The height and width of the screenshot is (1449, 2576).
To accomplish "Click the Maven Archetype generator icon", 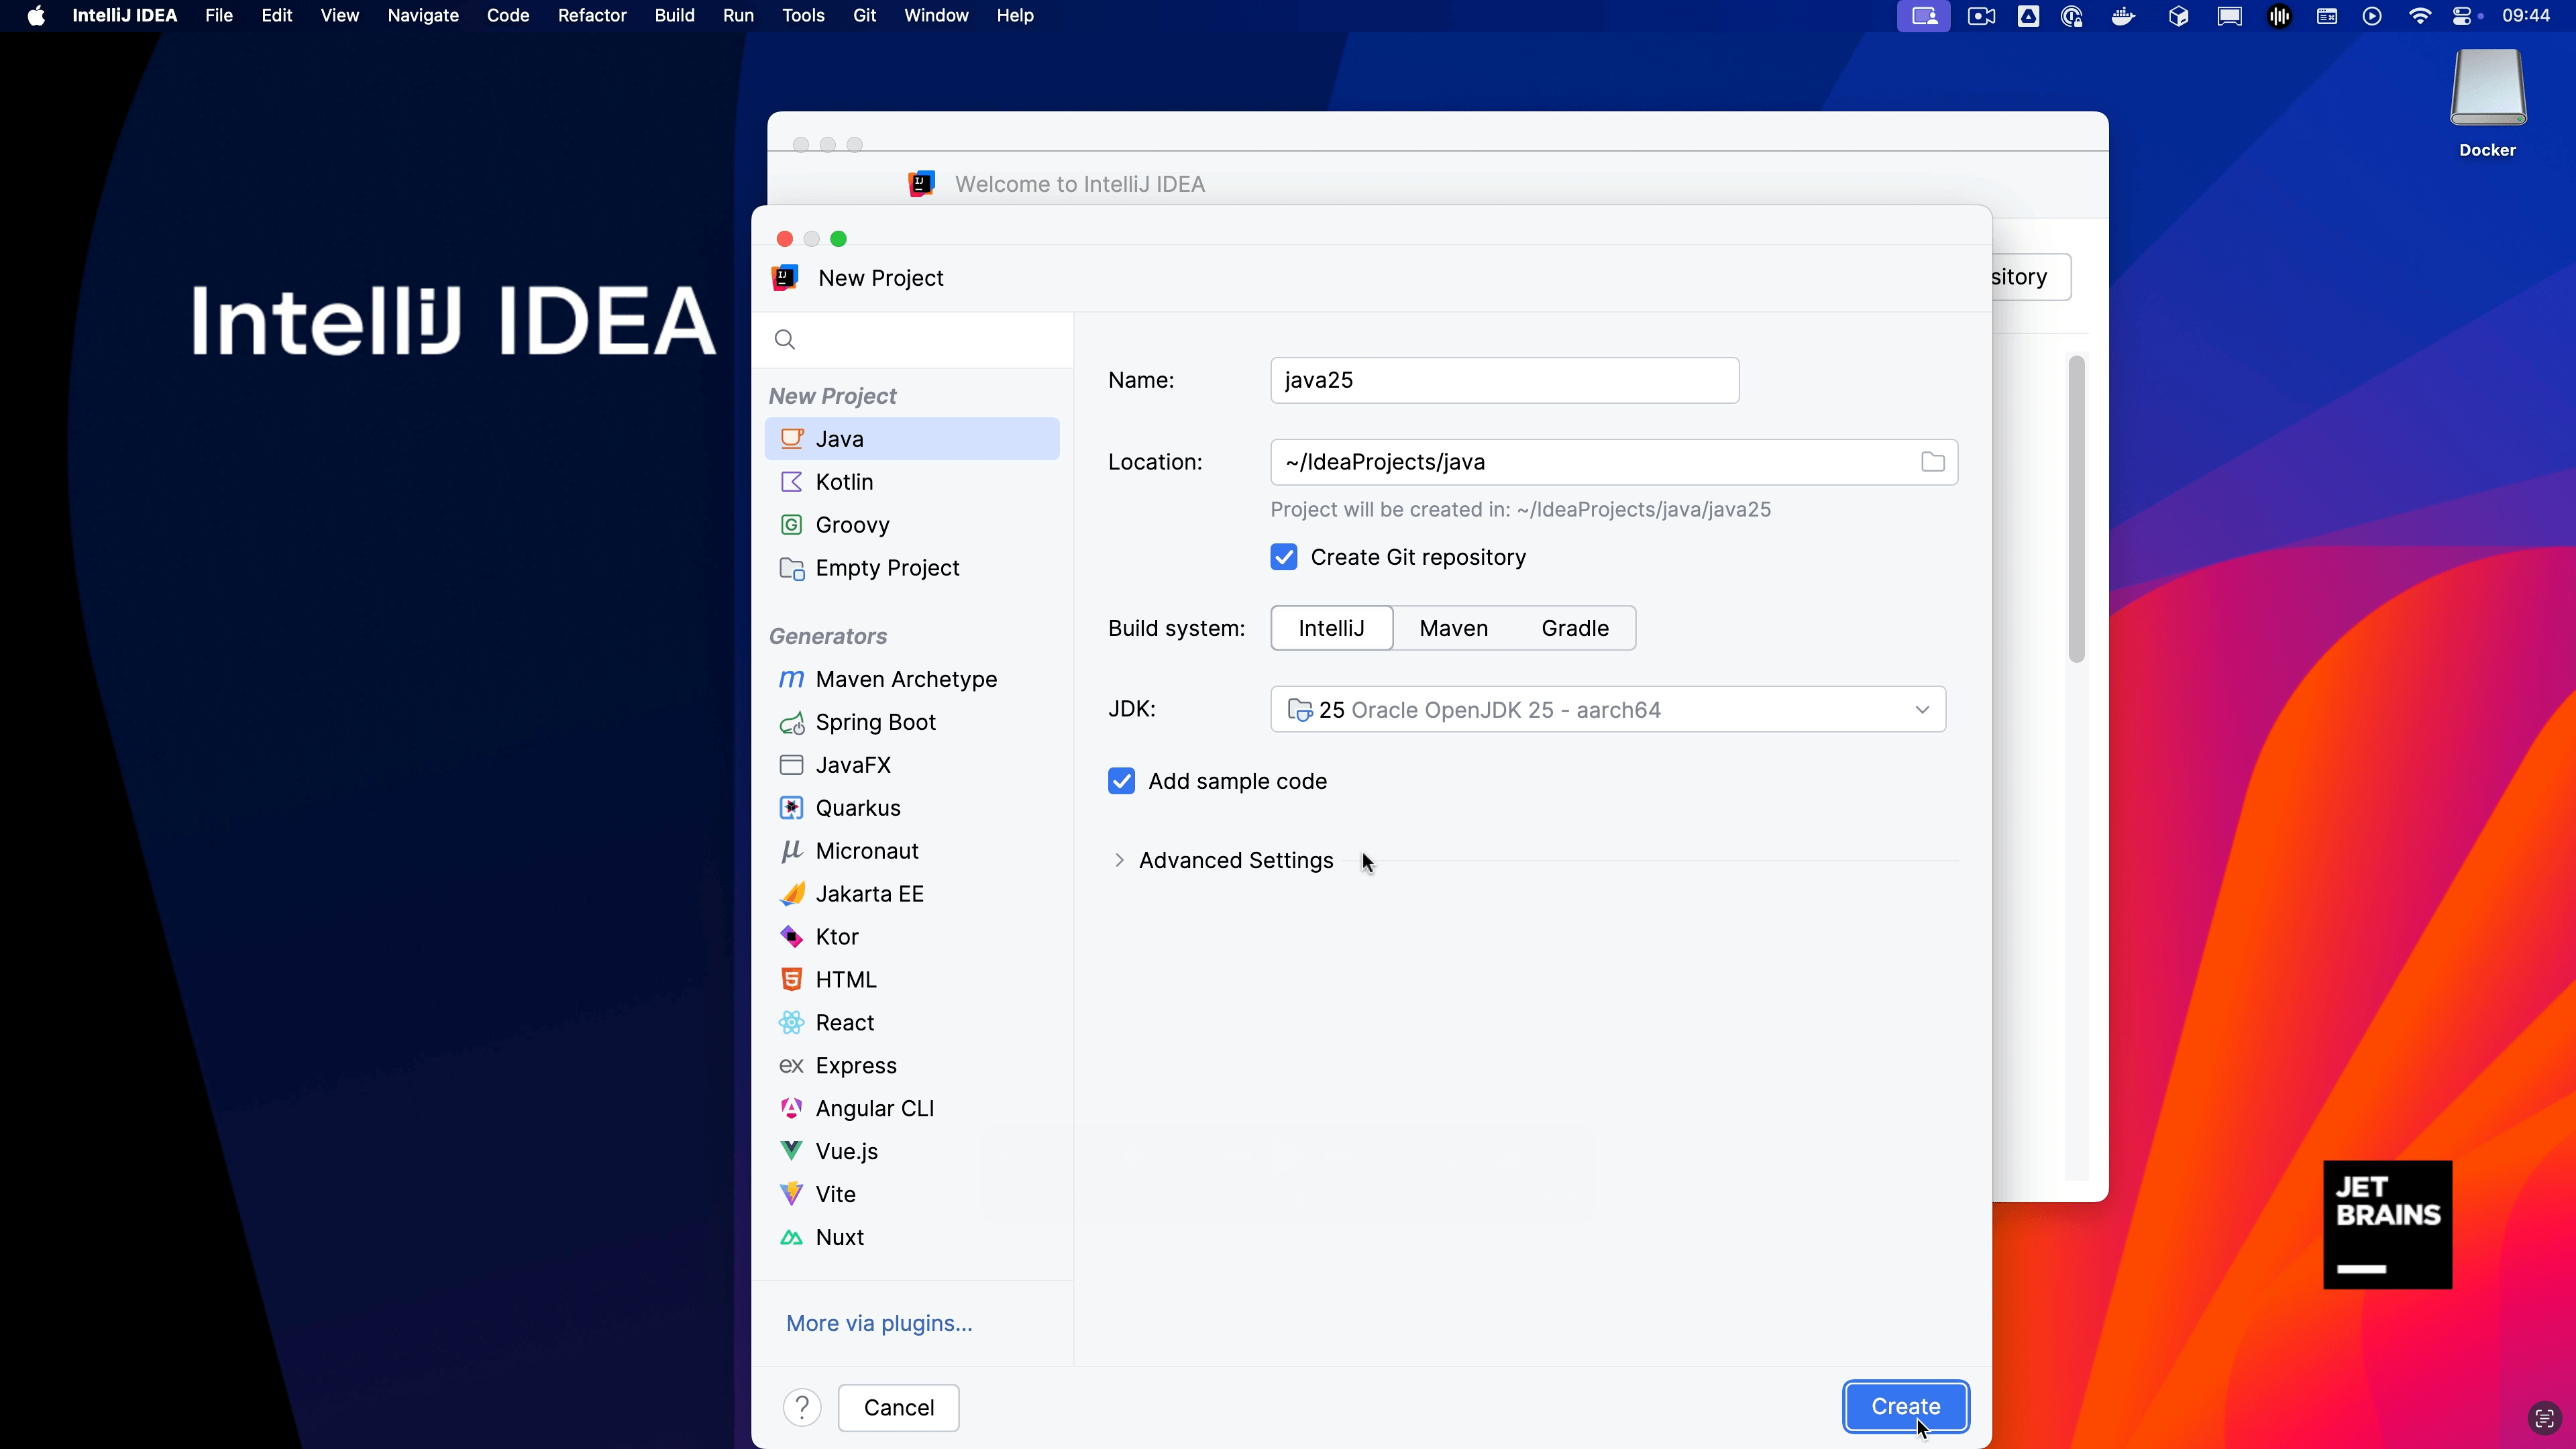I will pos(791,679).
